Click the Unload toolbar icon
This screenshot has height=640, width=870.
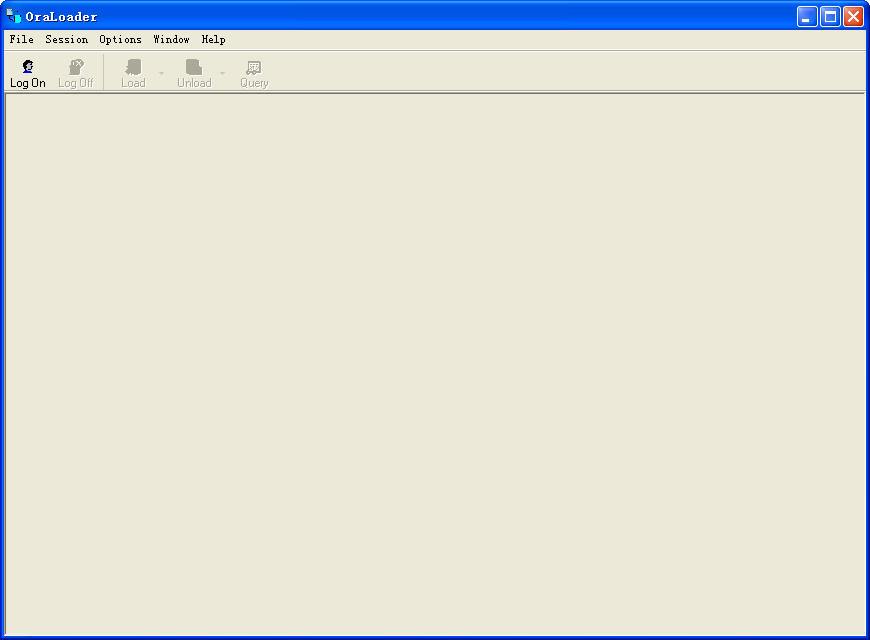pos(194,67)
